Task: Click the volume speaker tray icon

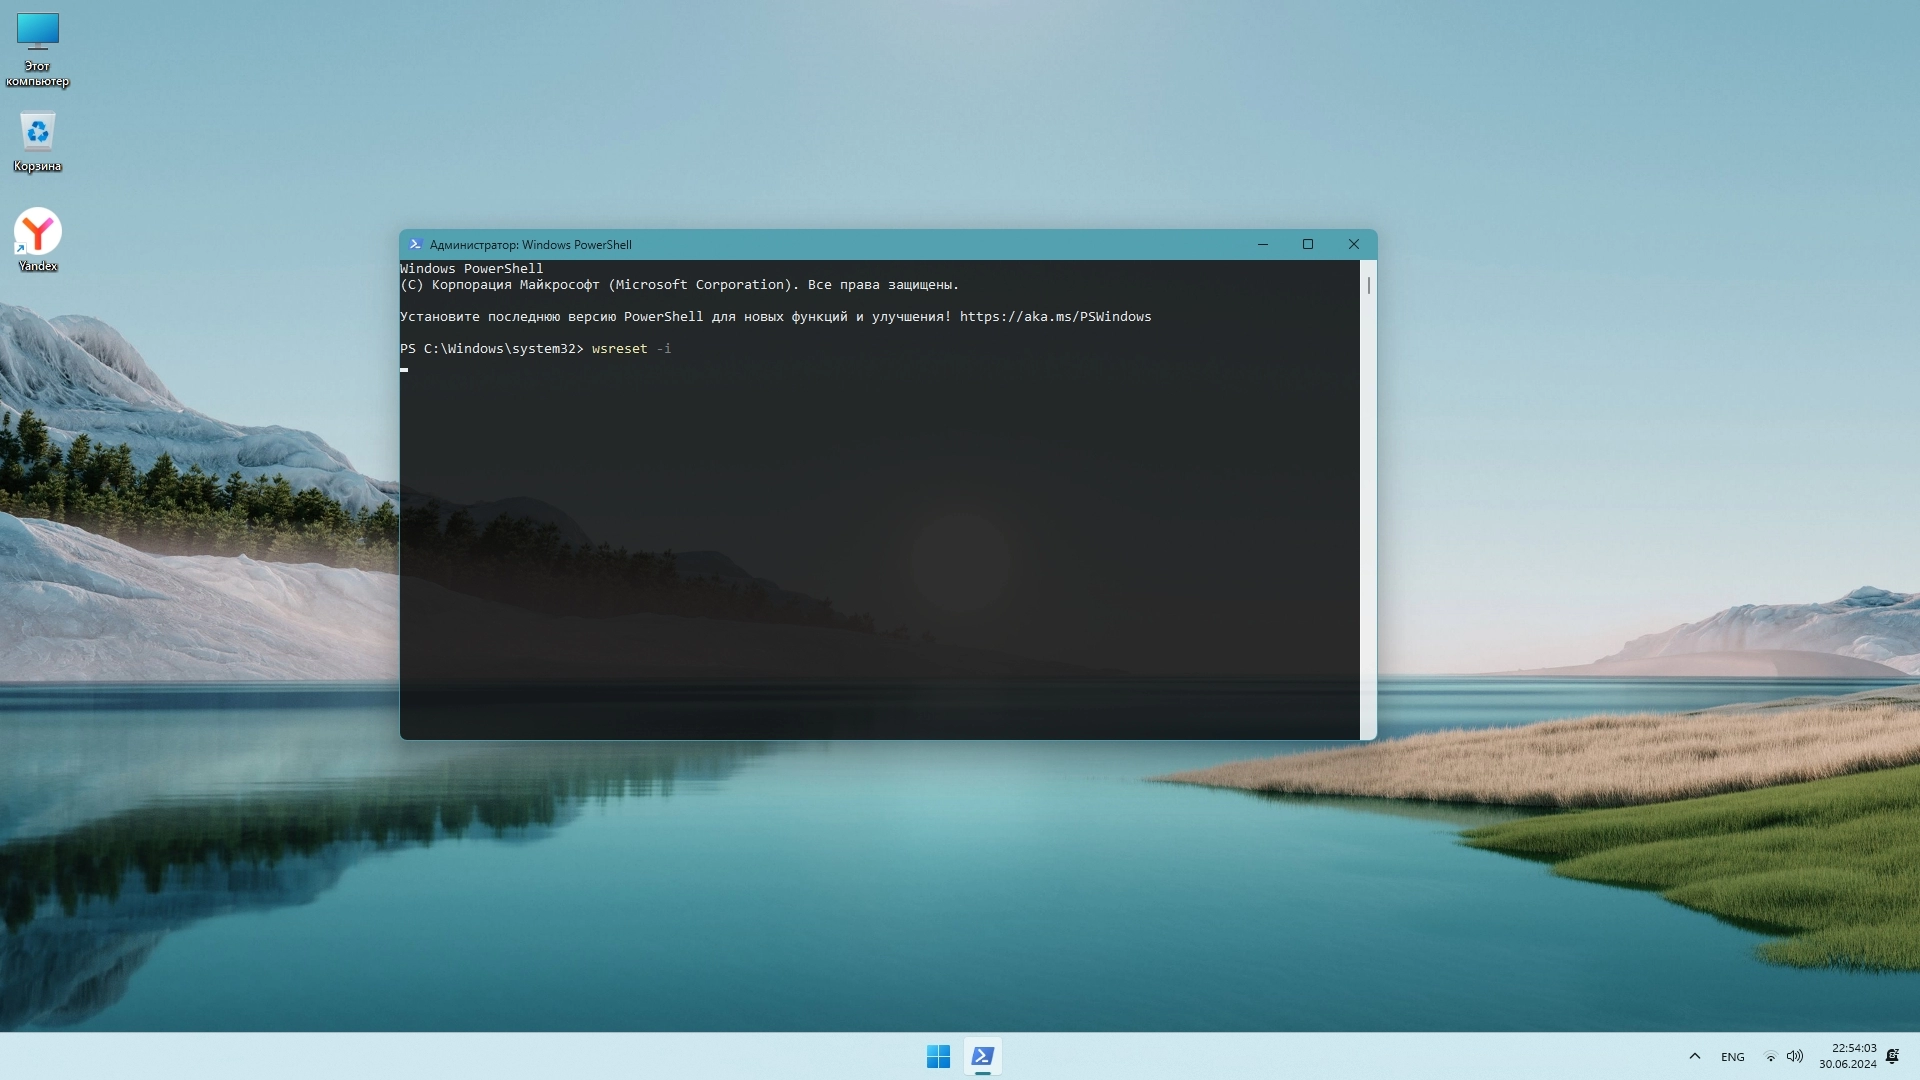Action: coord(1795,1057)
